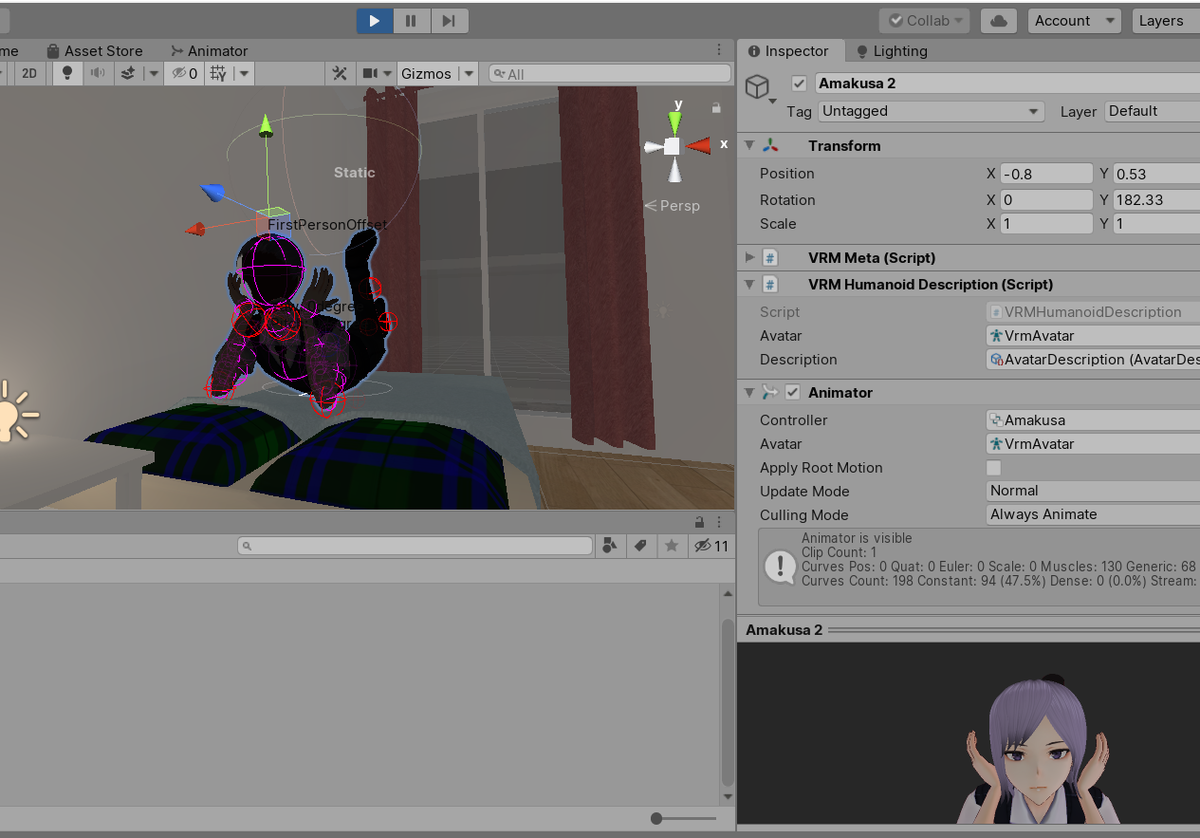Click Rotation Y field value 182.33
Screen dimensions: 1200x838
point(1156,200)
